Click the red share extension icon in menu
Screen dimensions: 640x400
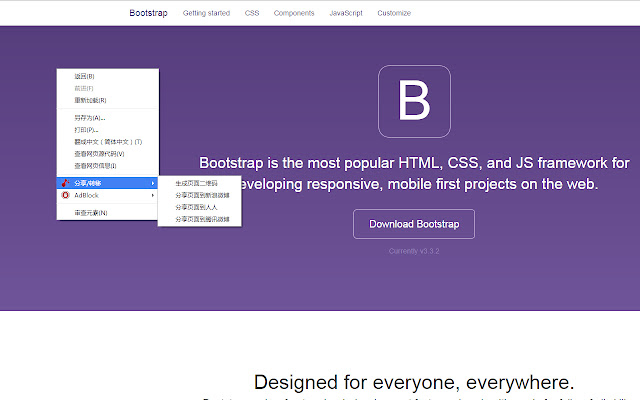[65, 183]
